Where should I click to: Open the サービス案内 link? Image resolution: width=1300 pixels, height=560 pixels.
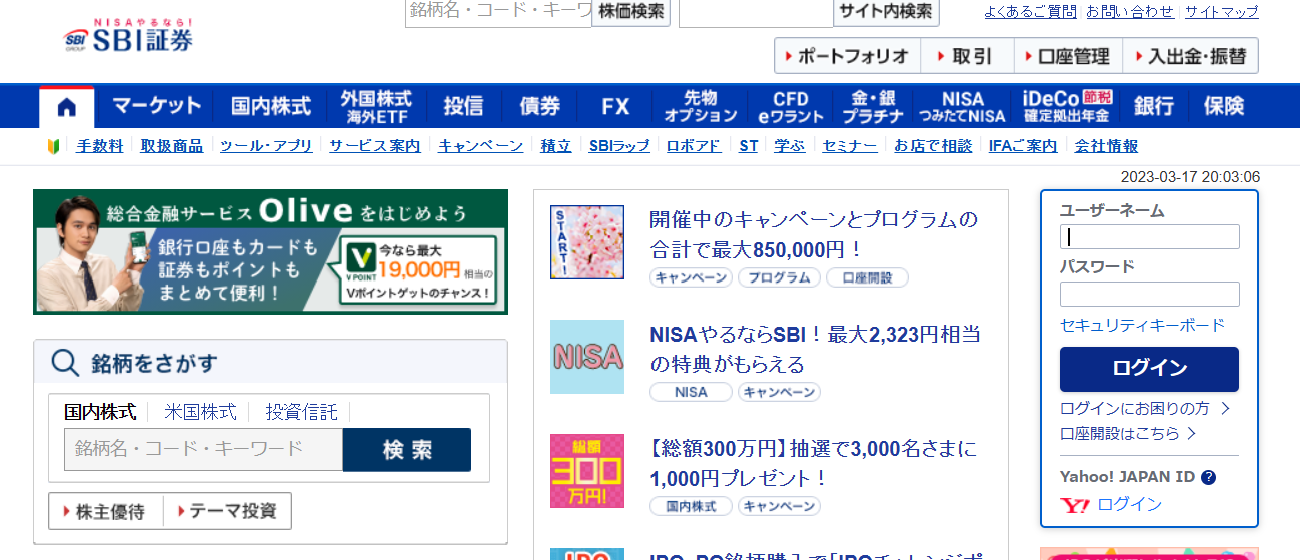[375, 146]
